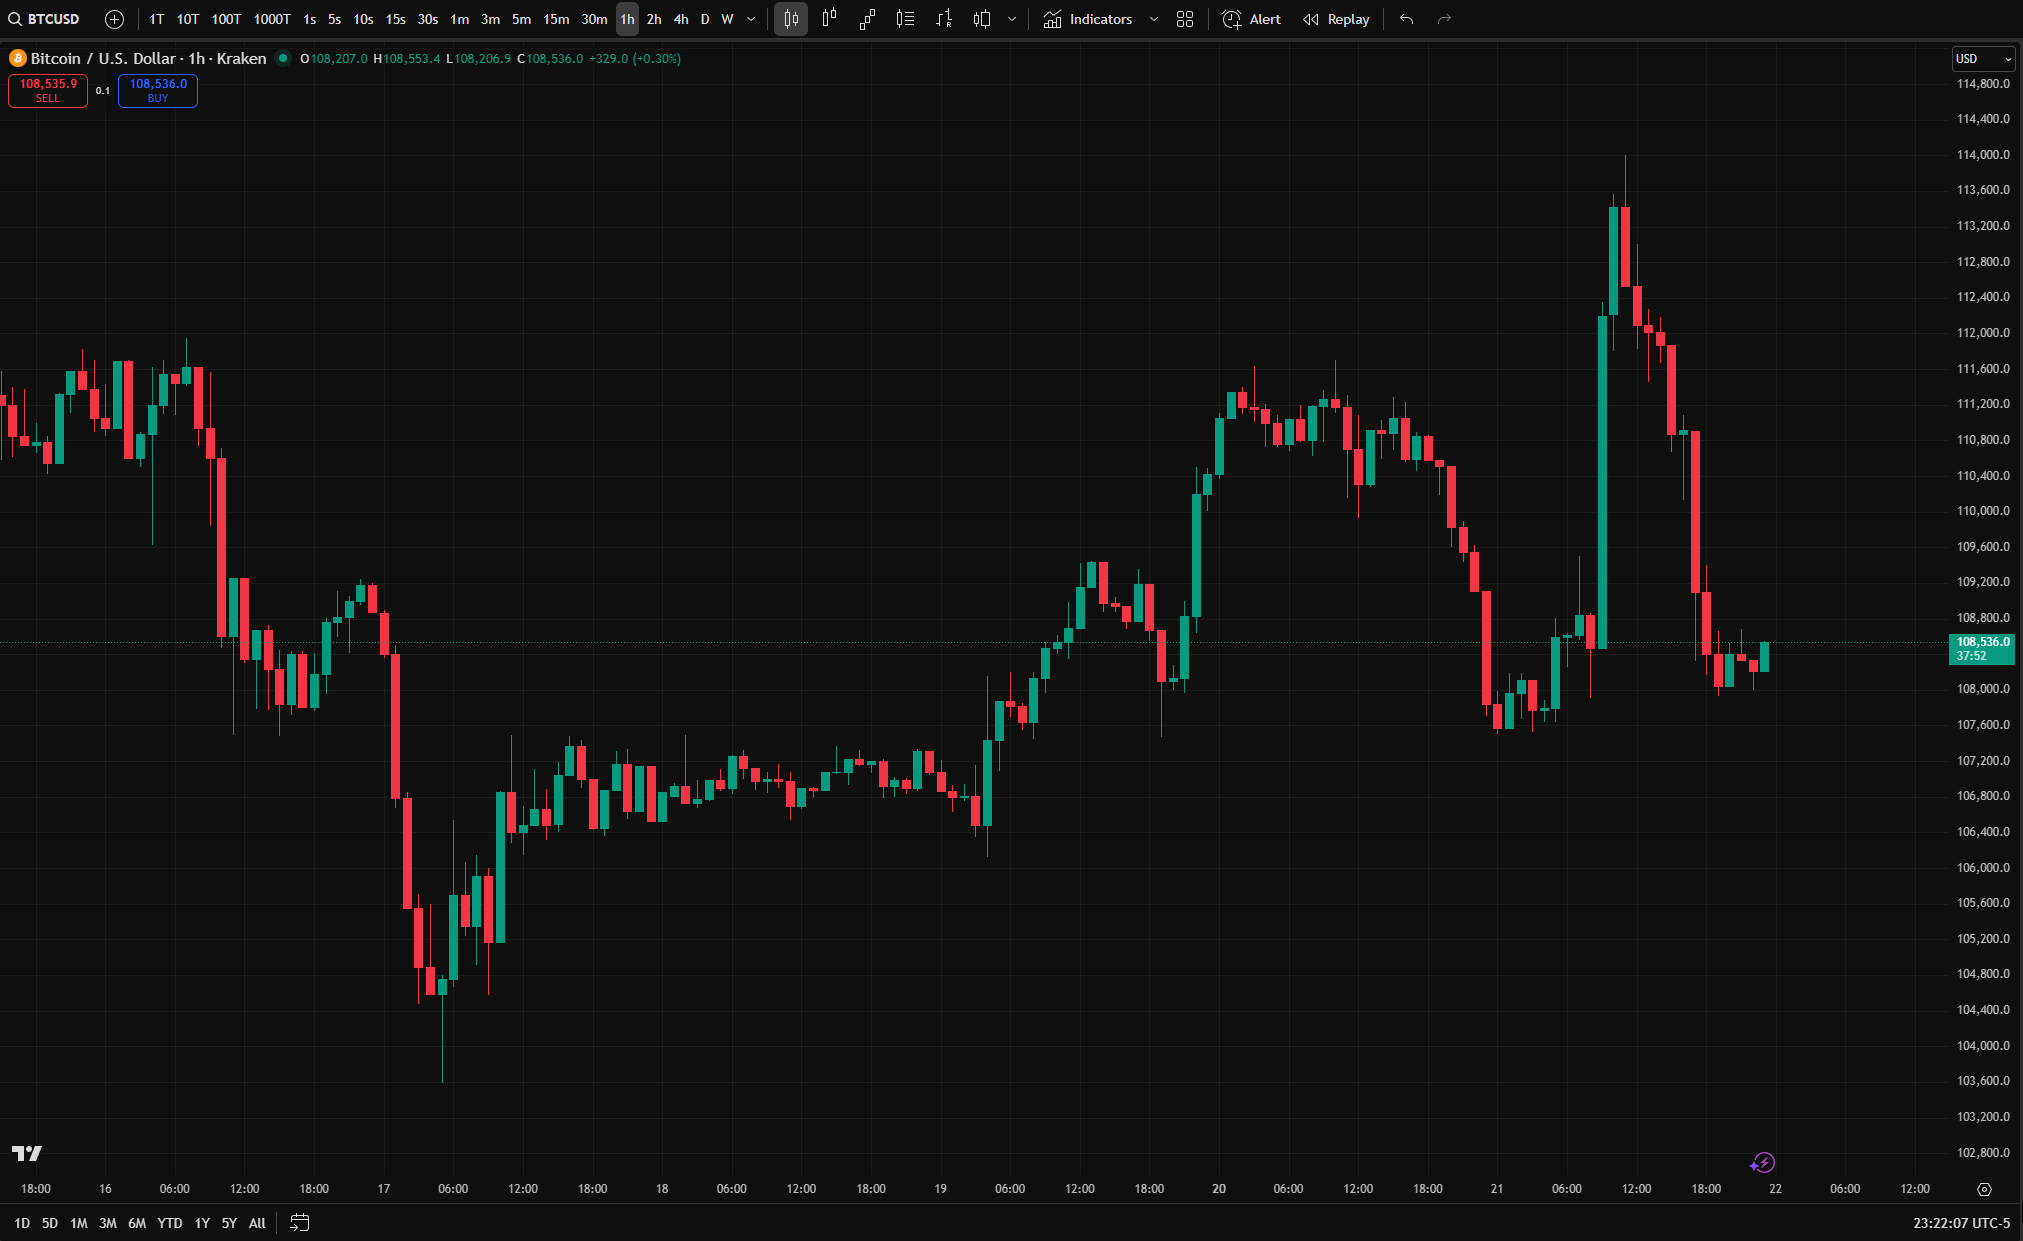The height and width of the screenshot is (1241, 2023).
Task: Select the candlestick chart type icon
Action: (790, 19)
